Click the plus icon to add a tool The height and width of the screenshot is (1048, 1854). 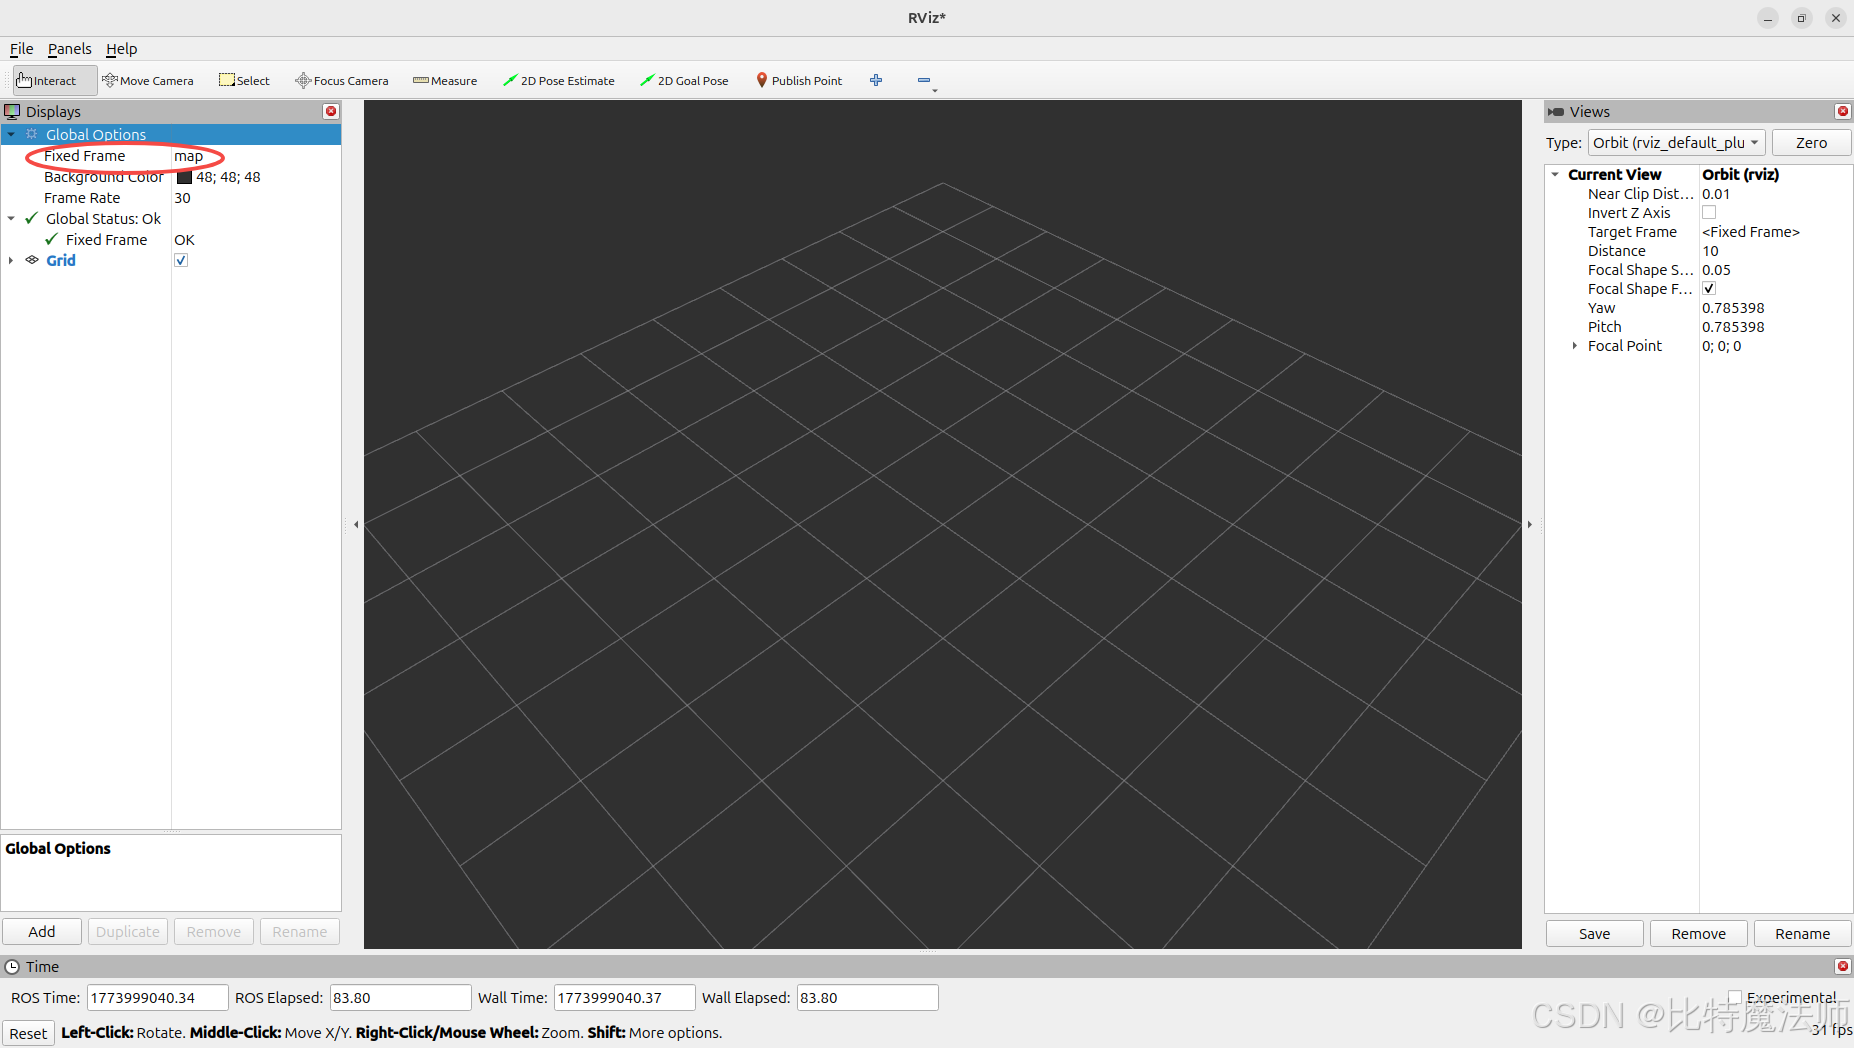coord(876,80)
